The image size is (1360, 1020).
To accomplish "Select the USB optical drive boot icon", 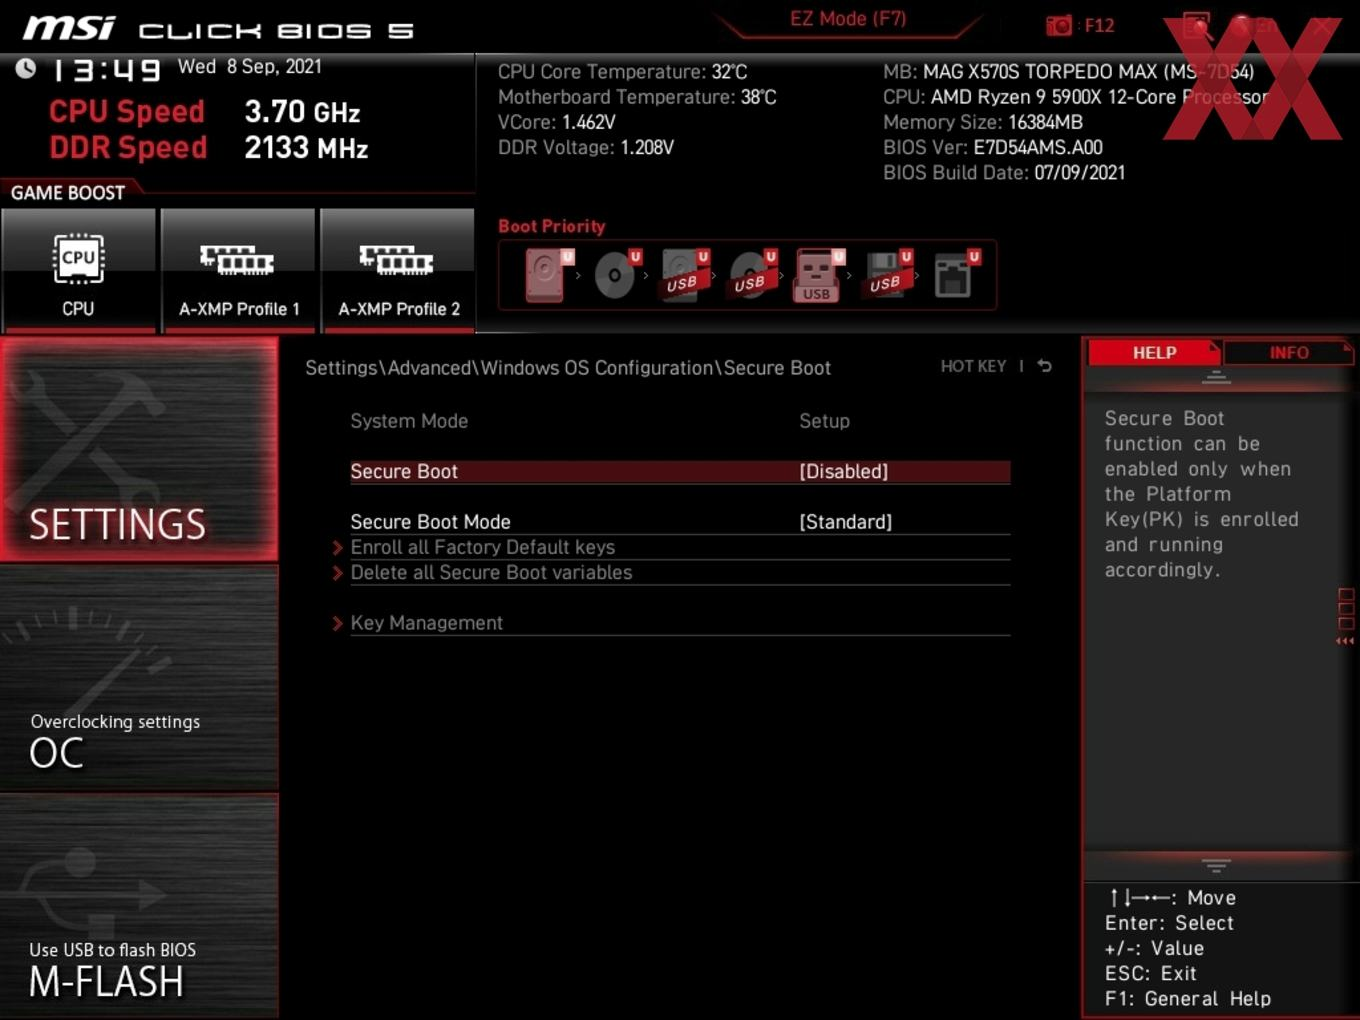I will (753, 275).
